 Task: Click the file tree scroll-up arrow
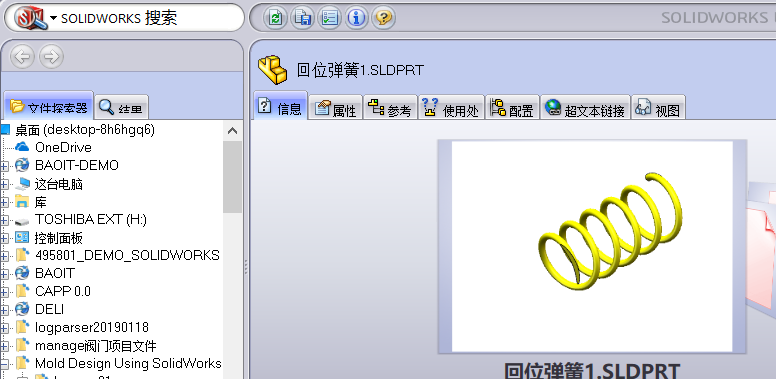[232, 131]
